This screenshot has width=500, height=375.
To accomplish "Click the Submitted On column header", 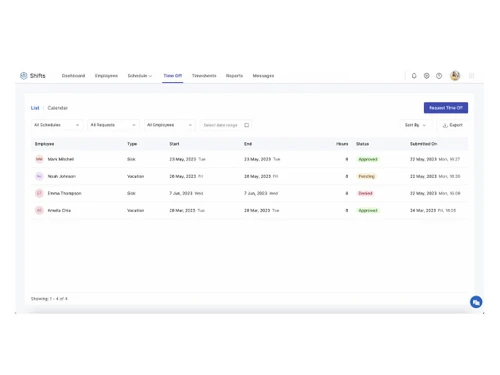I will 423,144.
